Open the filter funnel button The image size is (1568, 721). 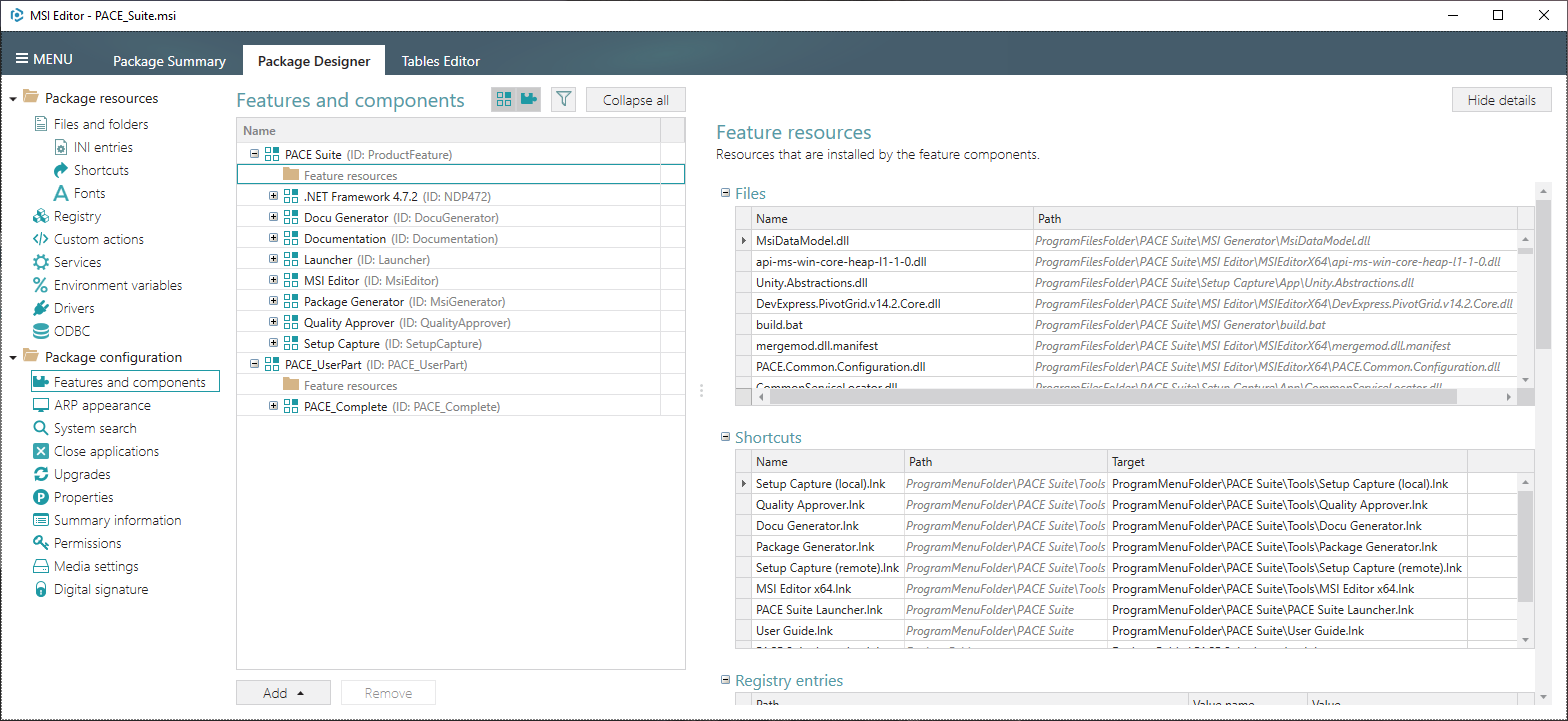564,99
